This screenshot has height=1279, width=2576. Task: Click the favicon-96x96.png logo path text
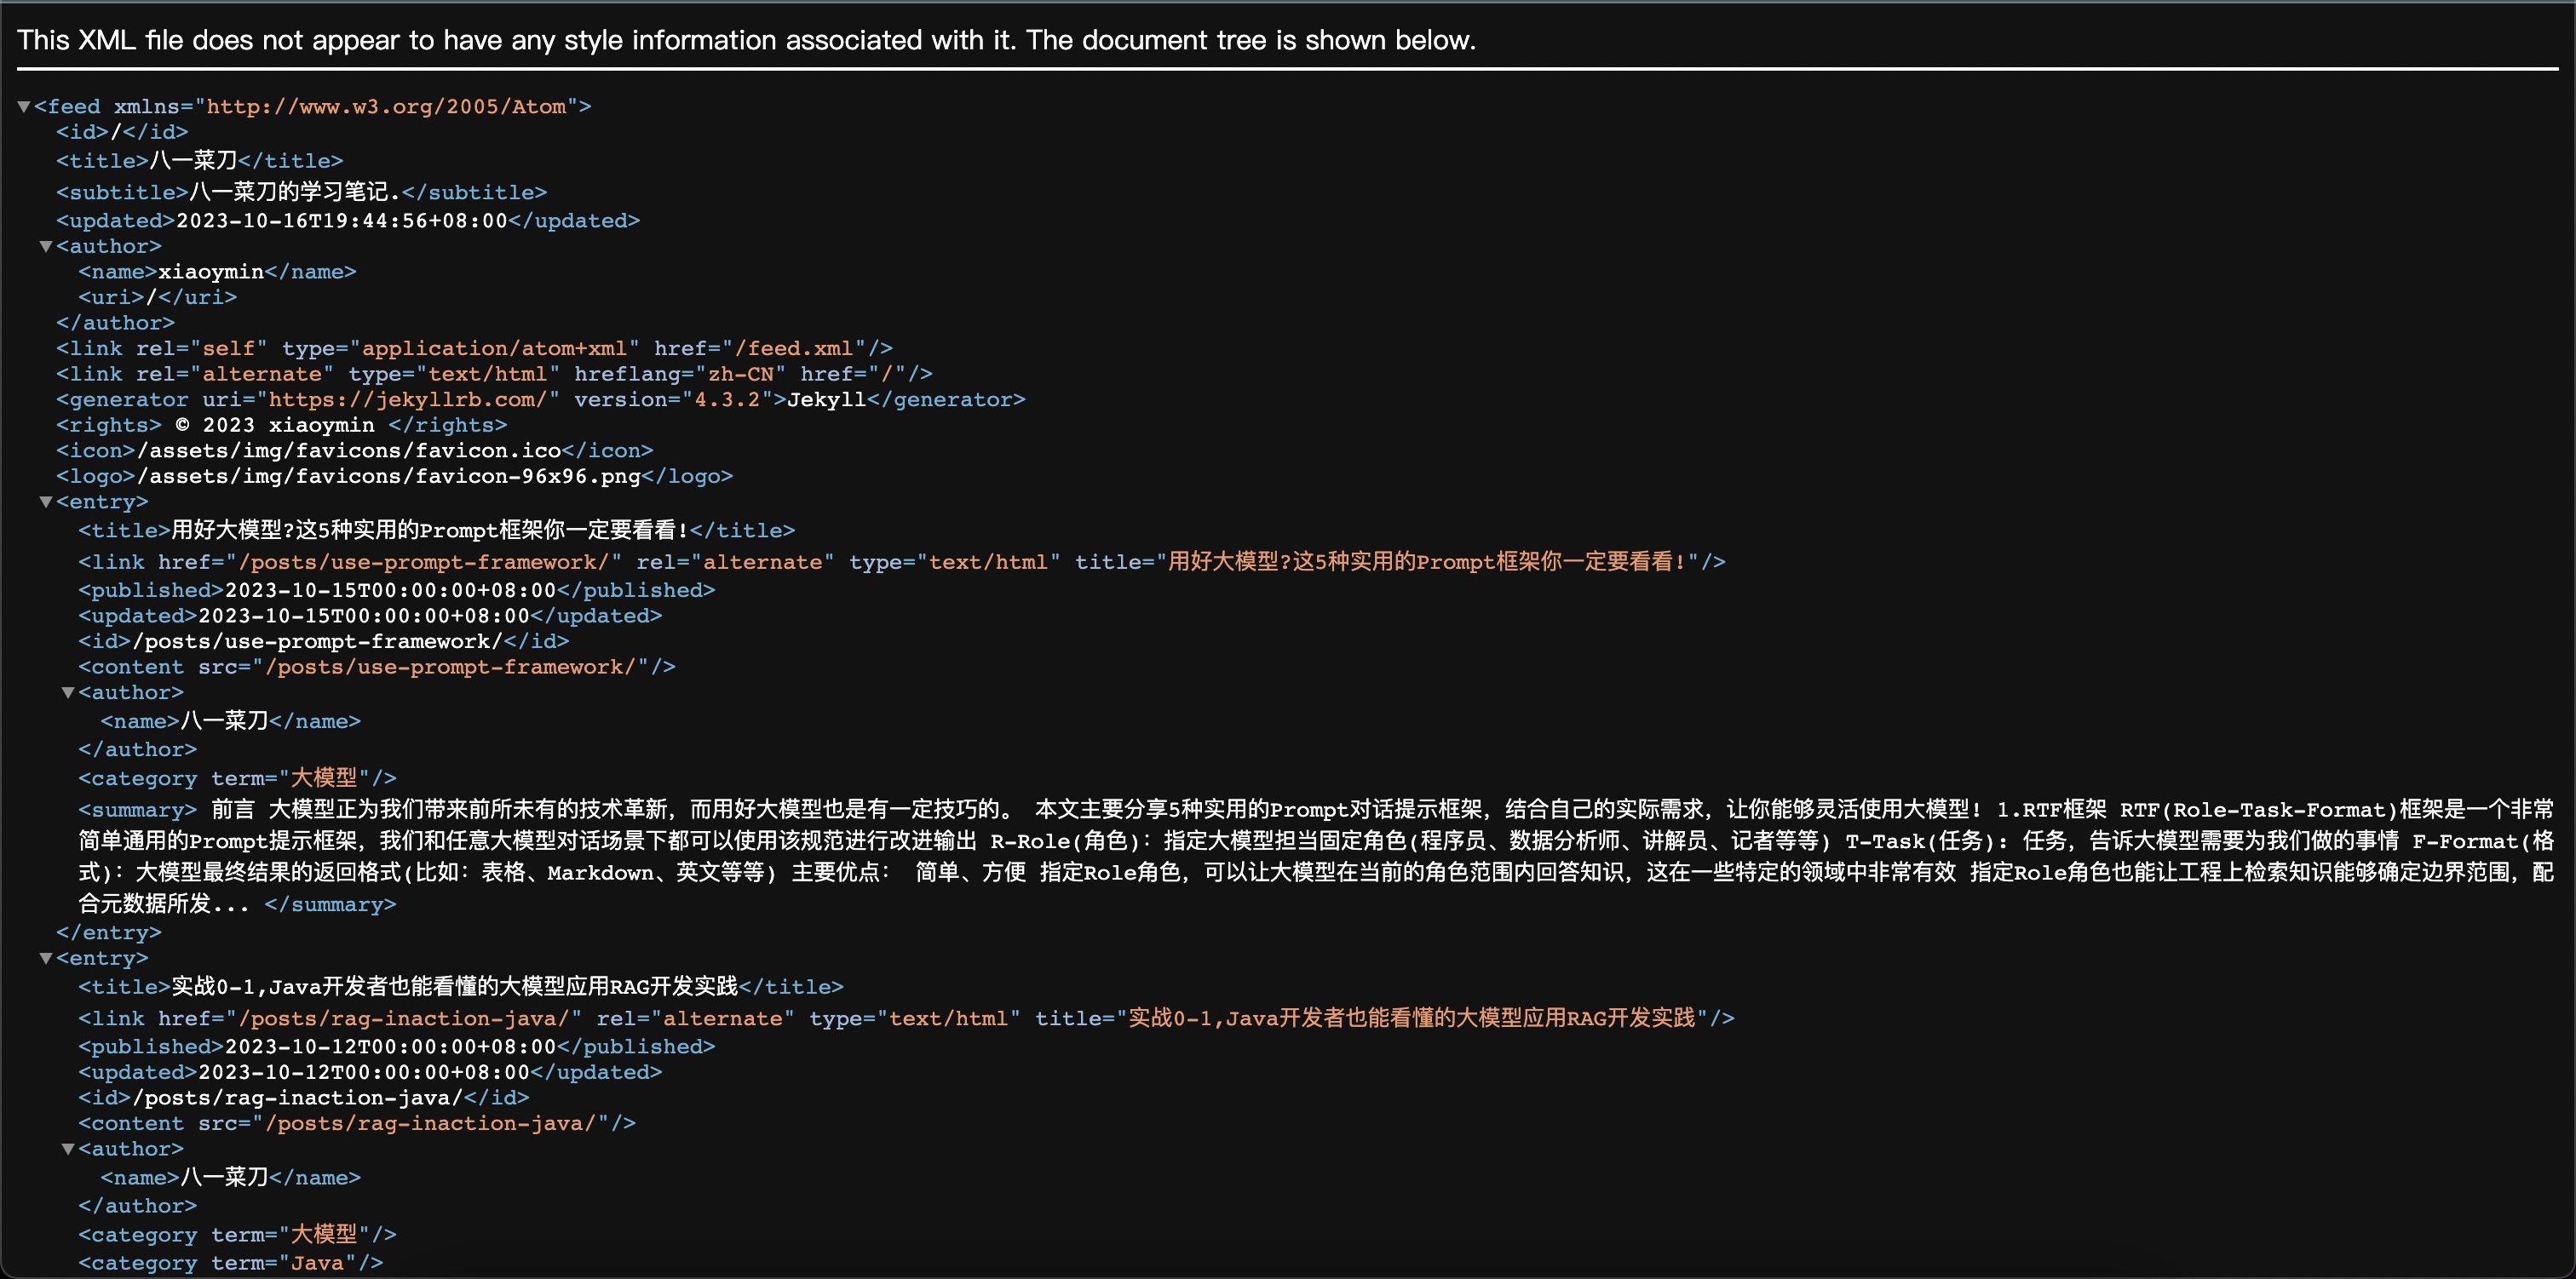click(388, 477)
